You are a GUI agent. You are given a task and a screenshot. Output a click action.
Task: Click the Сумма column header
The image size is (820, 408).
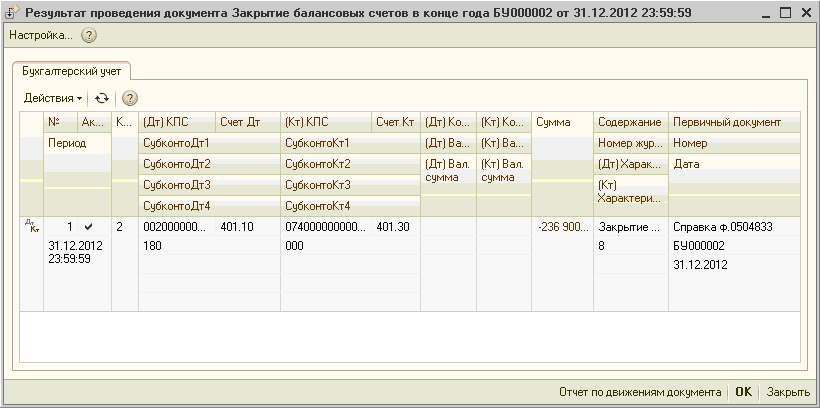(x=553, y=122)
